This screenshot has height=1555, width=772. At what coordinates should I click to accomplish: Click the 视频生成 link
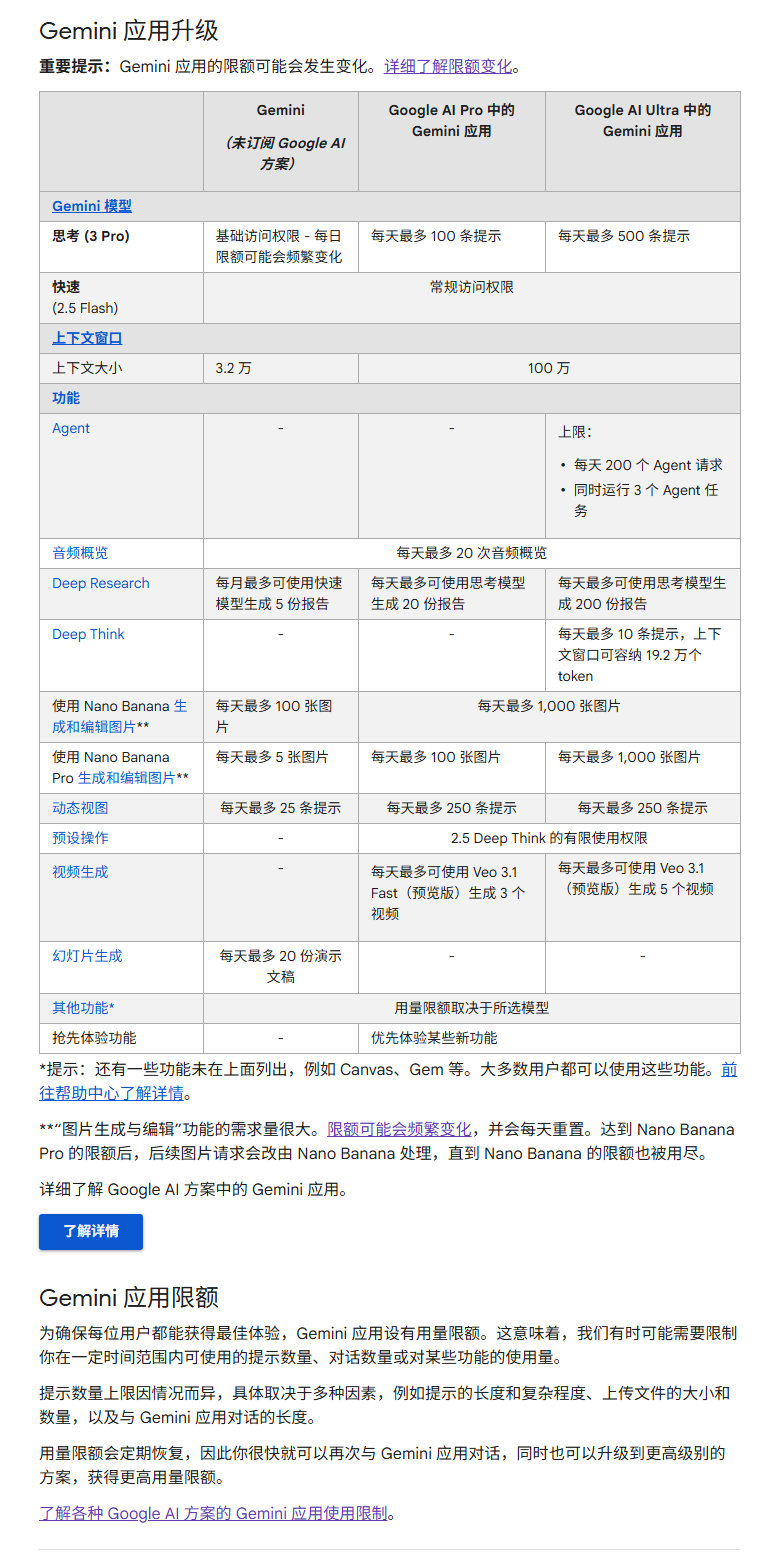tap(80, 872)
